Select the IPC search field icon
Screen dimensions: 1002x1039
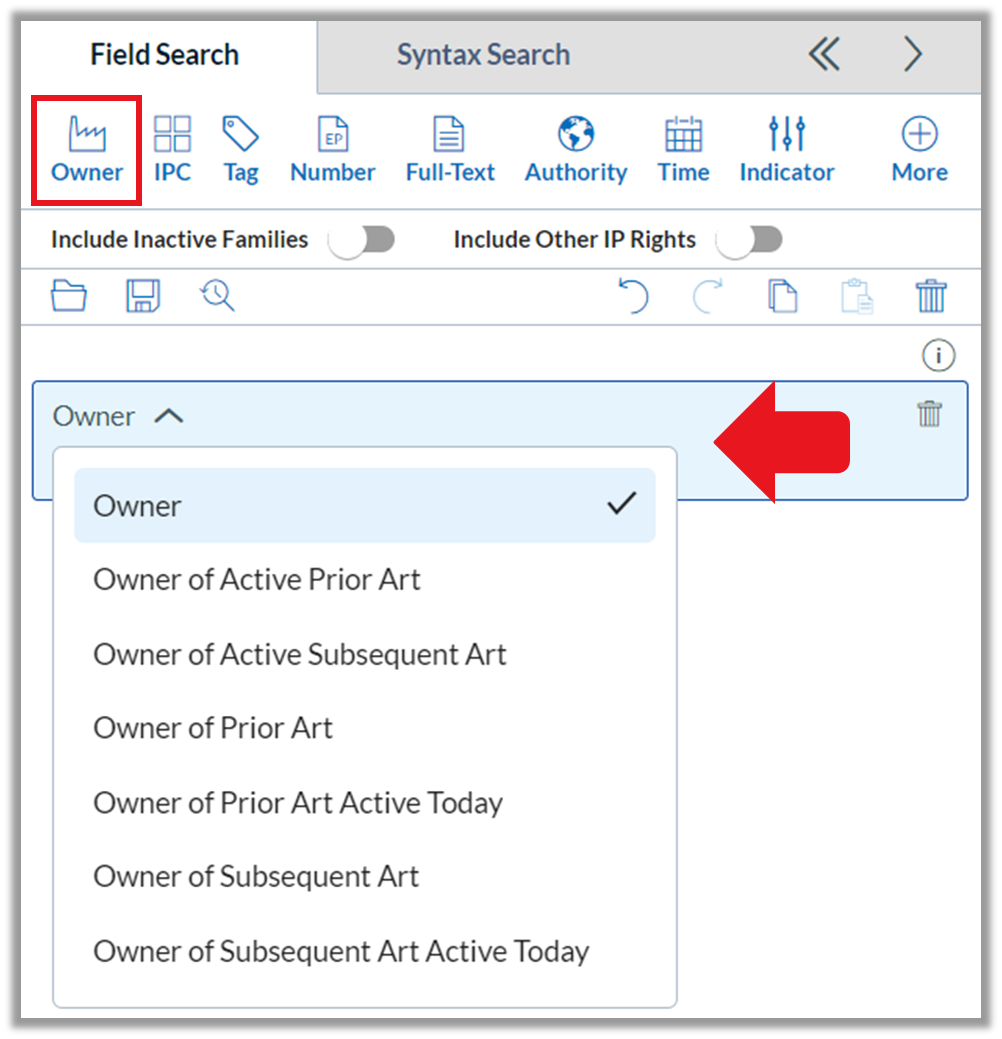(172, 150)
